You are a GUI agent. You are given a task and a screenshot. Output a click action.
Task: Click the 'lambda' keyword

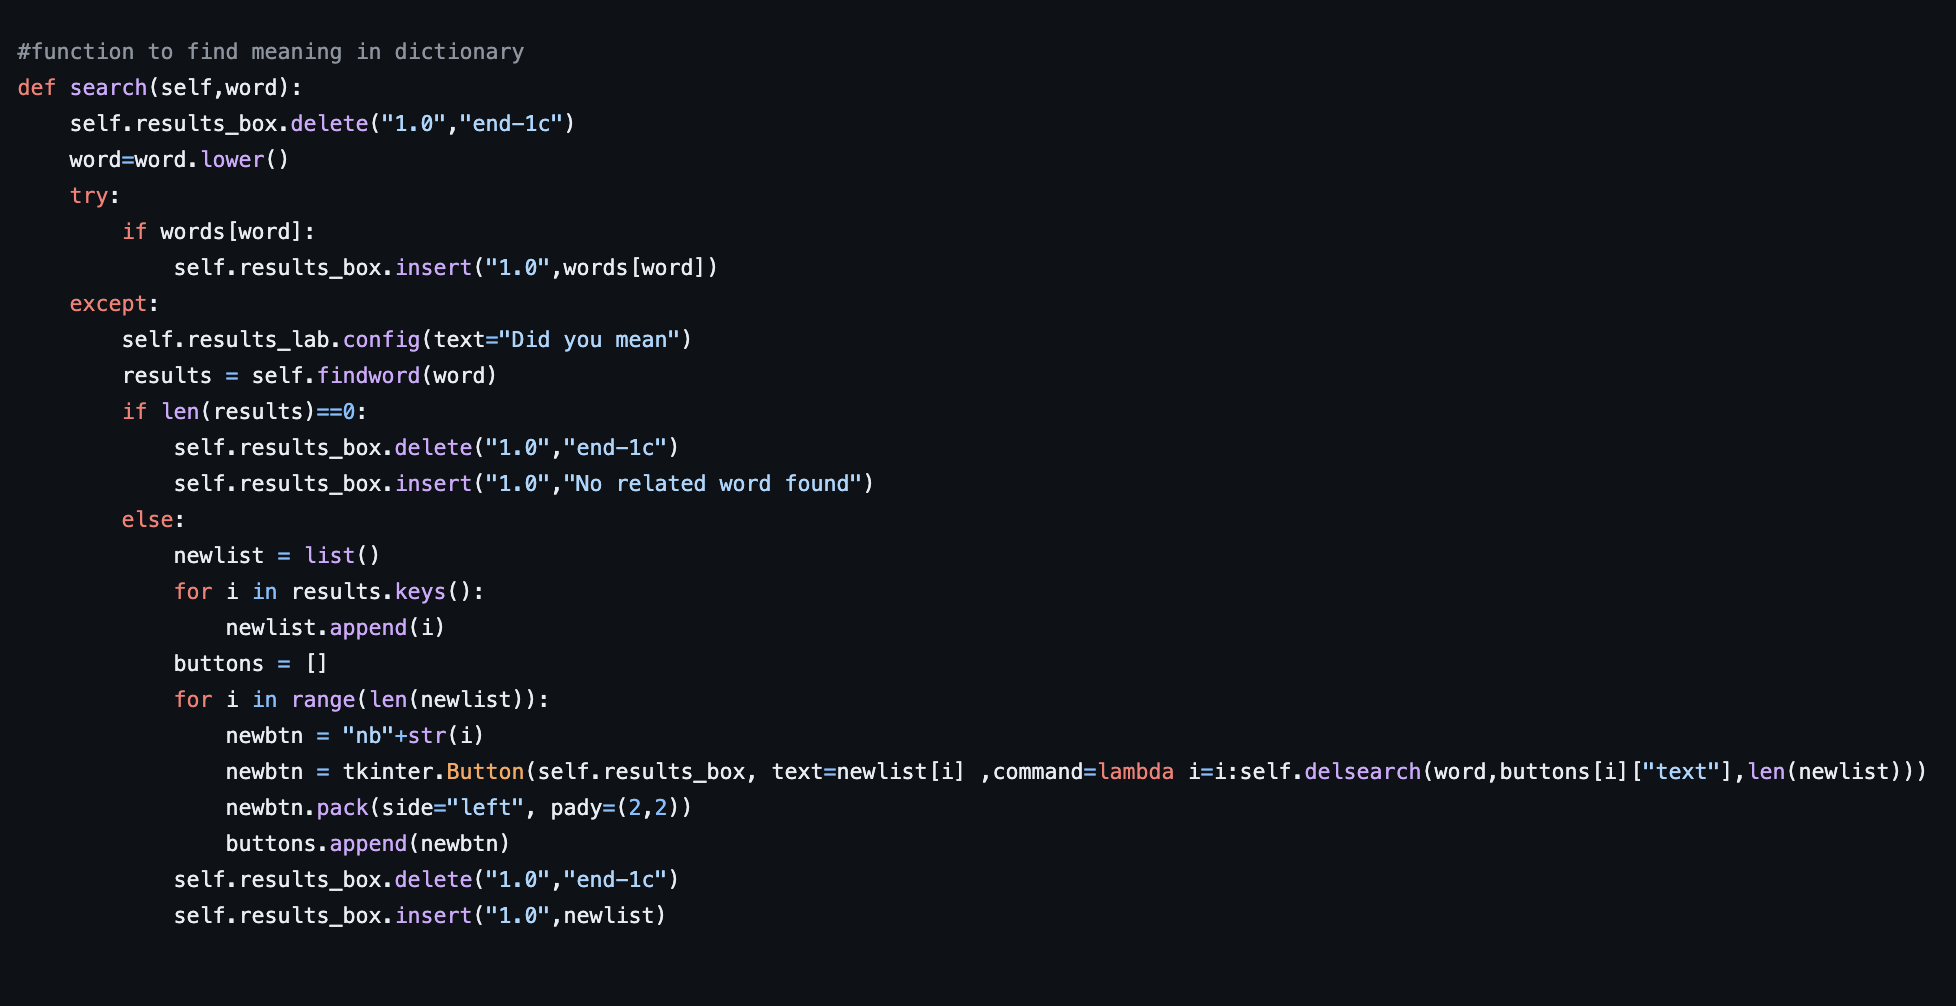tap(1136, 772)
